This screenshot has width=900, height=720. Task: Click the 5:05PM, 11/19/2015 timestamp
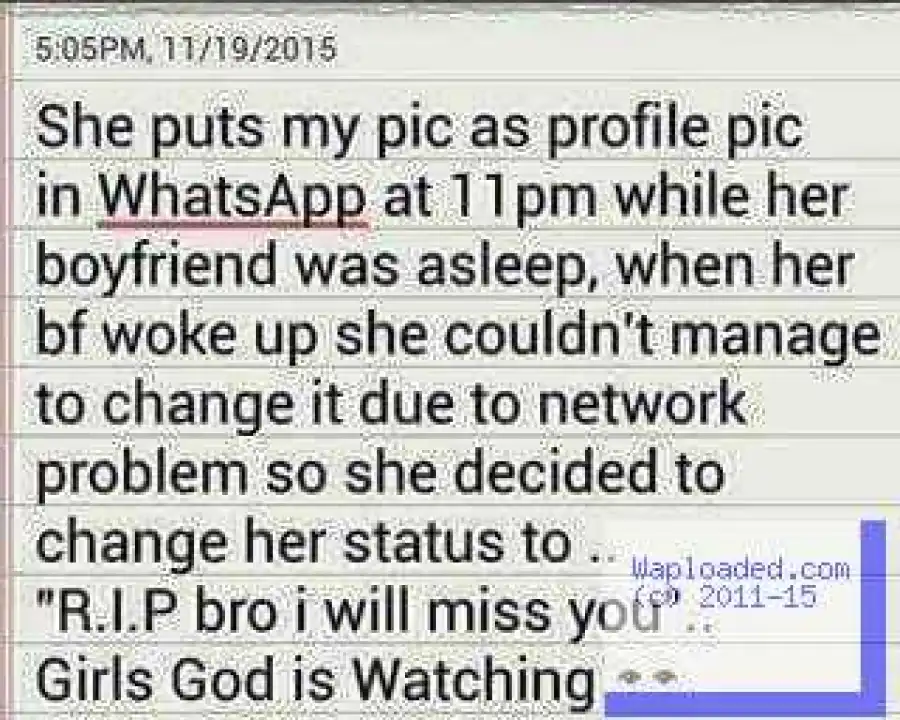185,49
